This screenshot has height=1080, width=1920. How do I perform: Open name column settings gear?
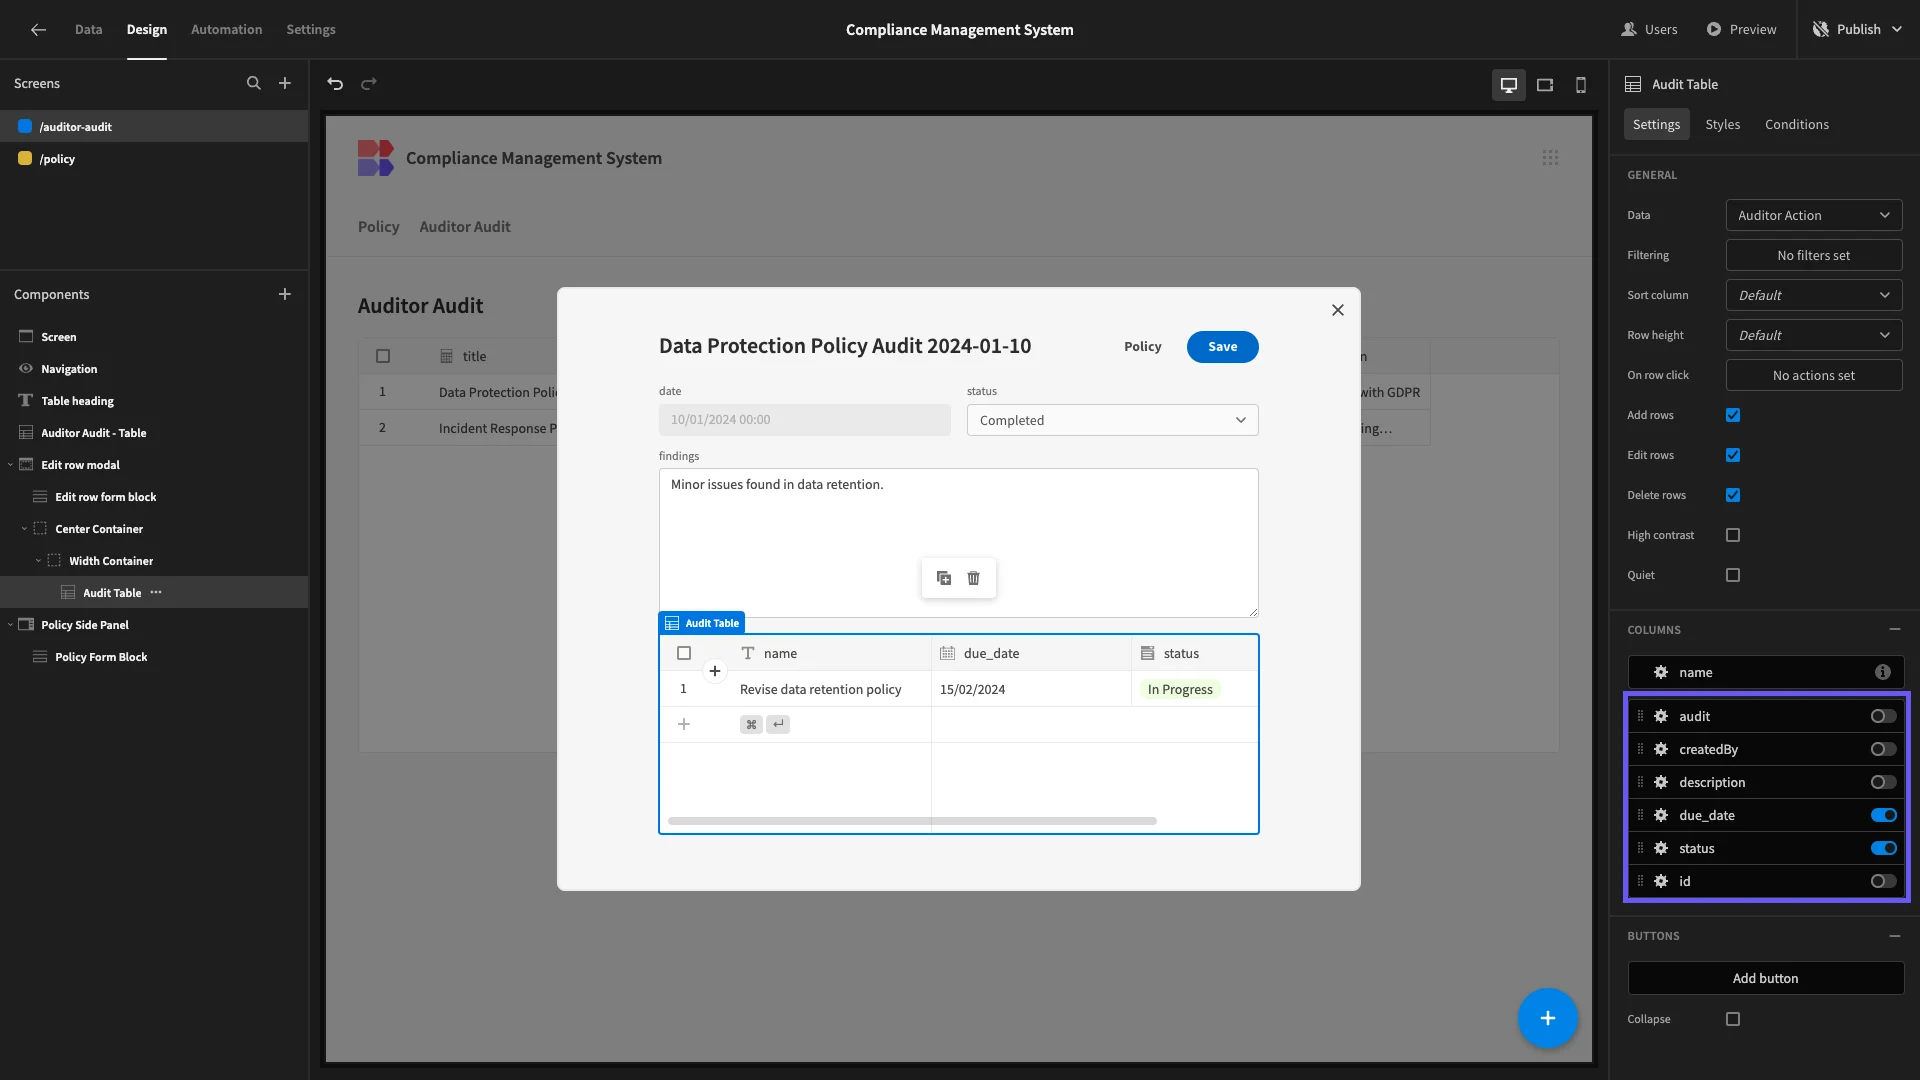(1661, 672)
